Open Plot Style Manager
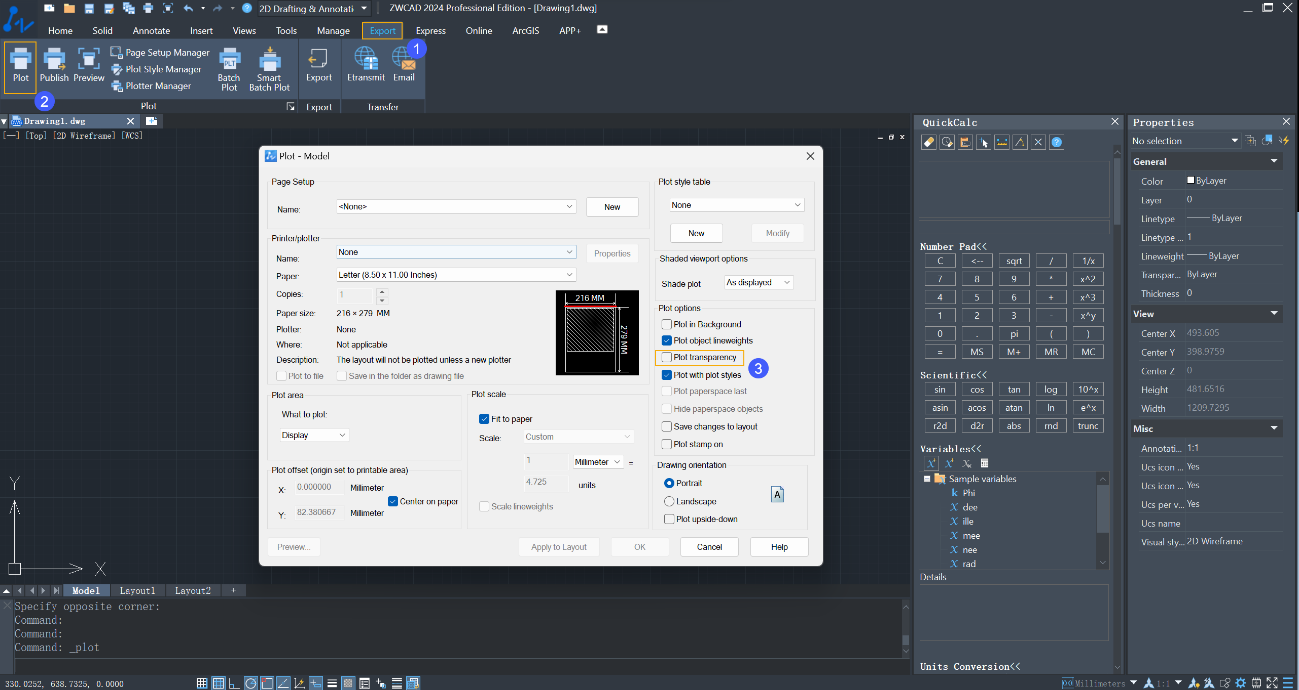The height and width of the screenshot is (690, 1299). pos(156,70)
